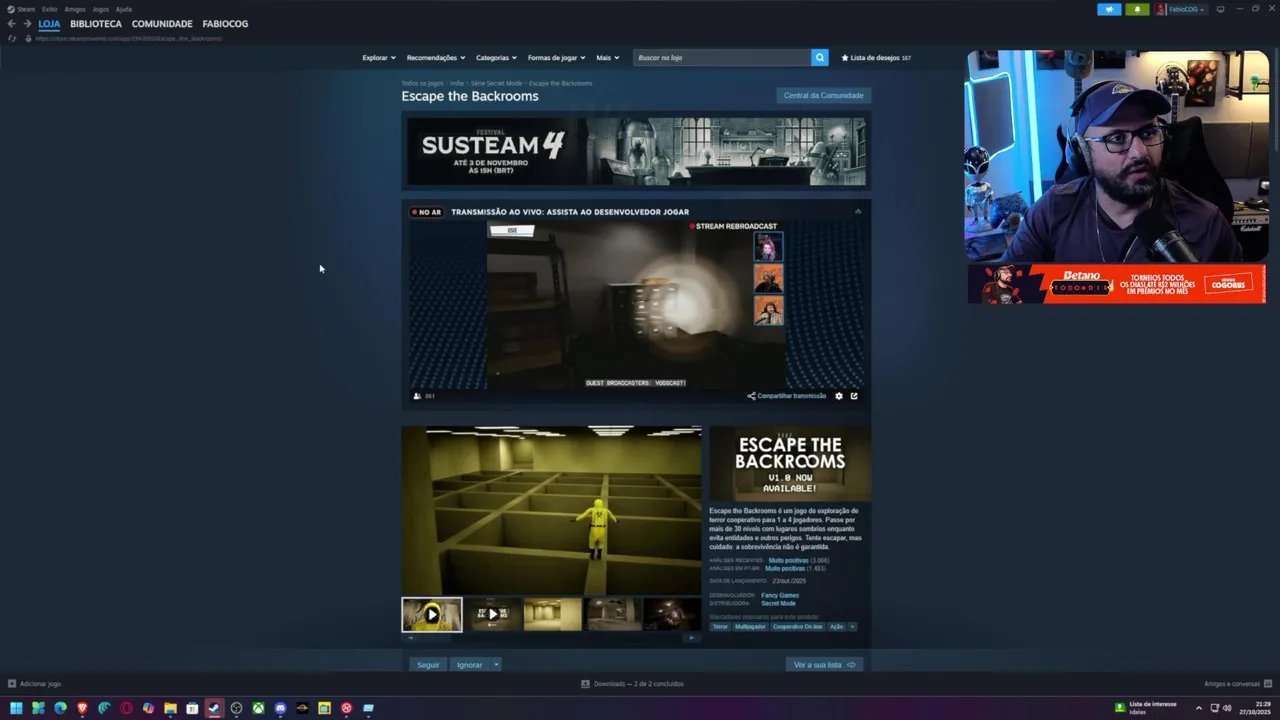Launch Microsoft Edge from taskbar
The image size is (1280, 720).
(60, 708)
